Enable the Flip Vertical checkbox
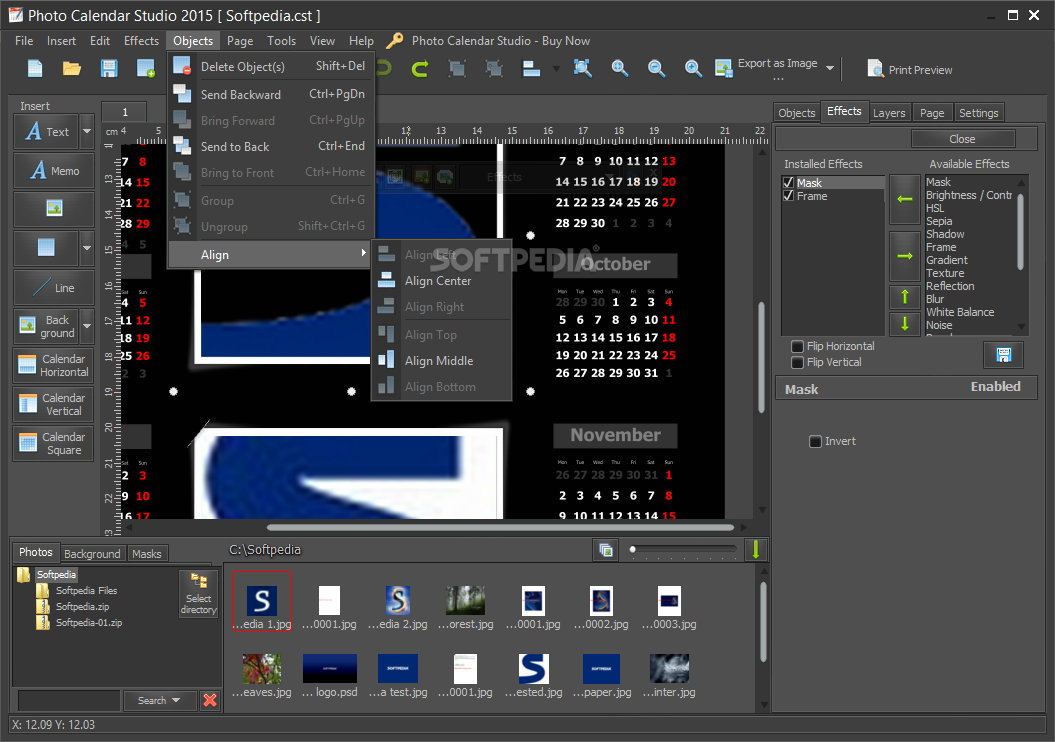This screenshot has width=1055, height=742. pyautogui.click(x=797, y=363)
